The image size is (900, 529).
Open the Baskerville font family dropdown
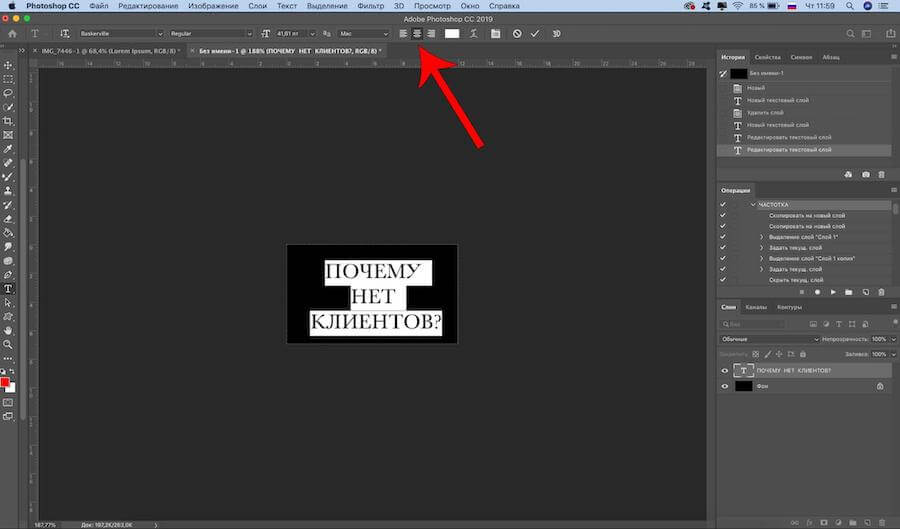(x=120, y=33)
